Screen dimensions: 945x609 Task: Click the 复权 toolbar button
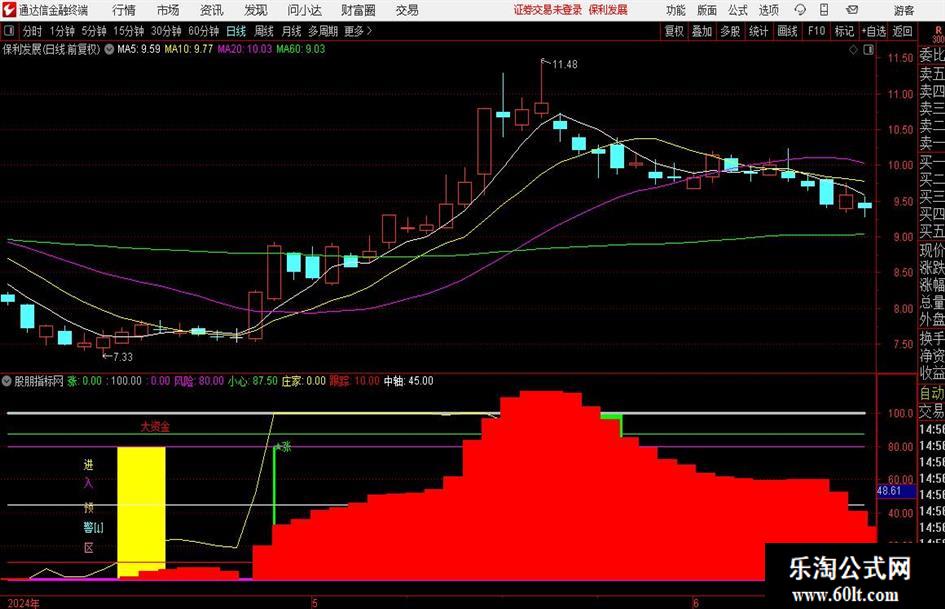click(673, 31)
